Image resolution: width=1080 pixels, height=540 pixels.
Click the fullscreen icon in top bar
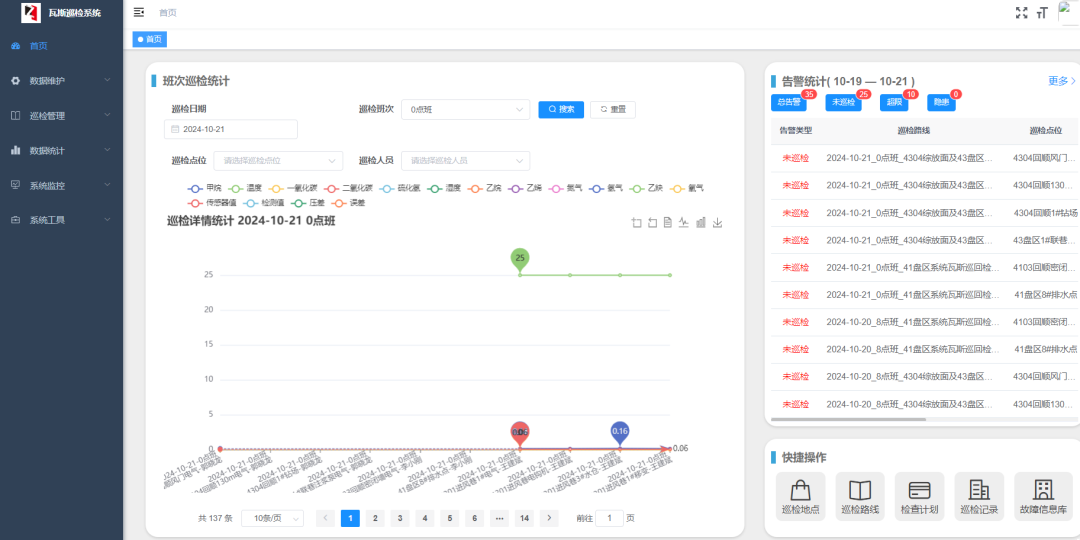click(1021, 12)
